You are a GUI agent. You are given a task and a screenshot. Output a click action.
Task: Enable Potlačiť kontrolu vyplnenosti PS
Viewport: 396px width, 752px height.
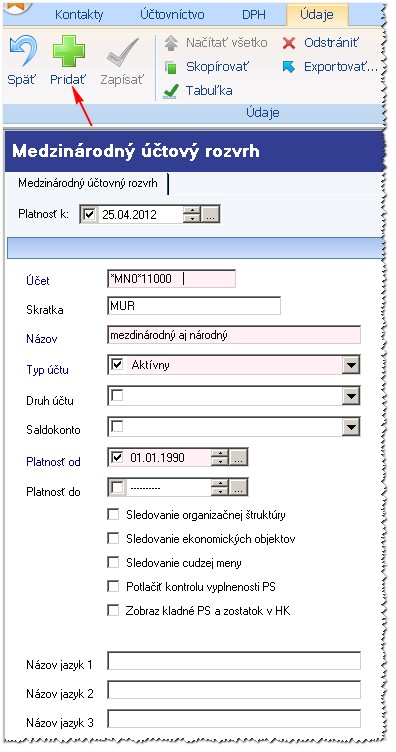click(x=113, y=586)
